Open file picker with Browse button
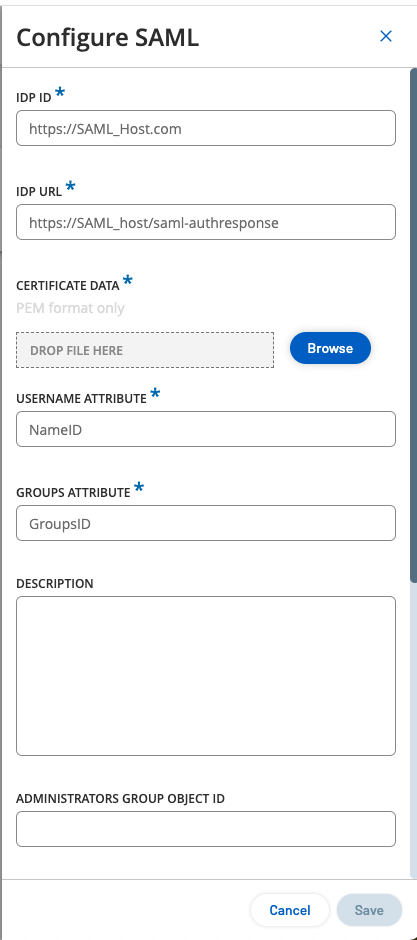The width and height of the screenshot is (417, 940). coord(330,348)
